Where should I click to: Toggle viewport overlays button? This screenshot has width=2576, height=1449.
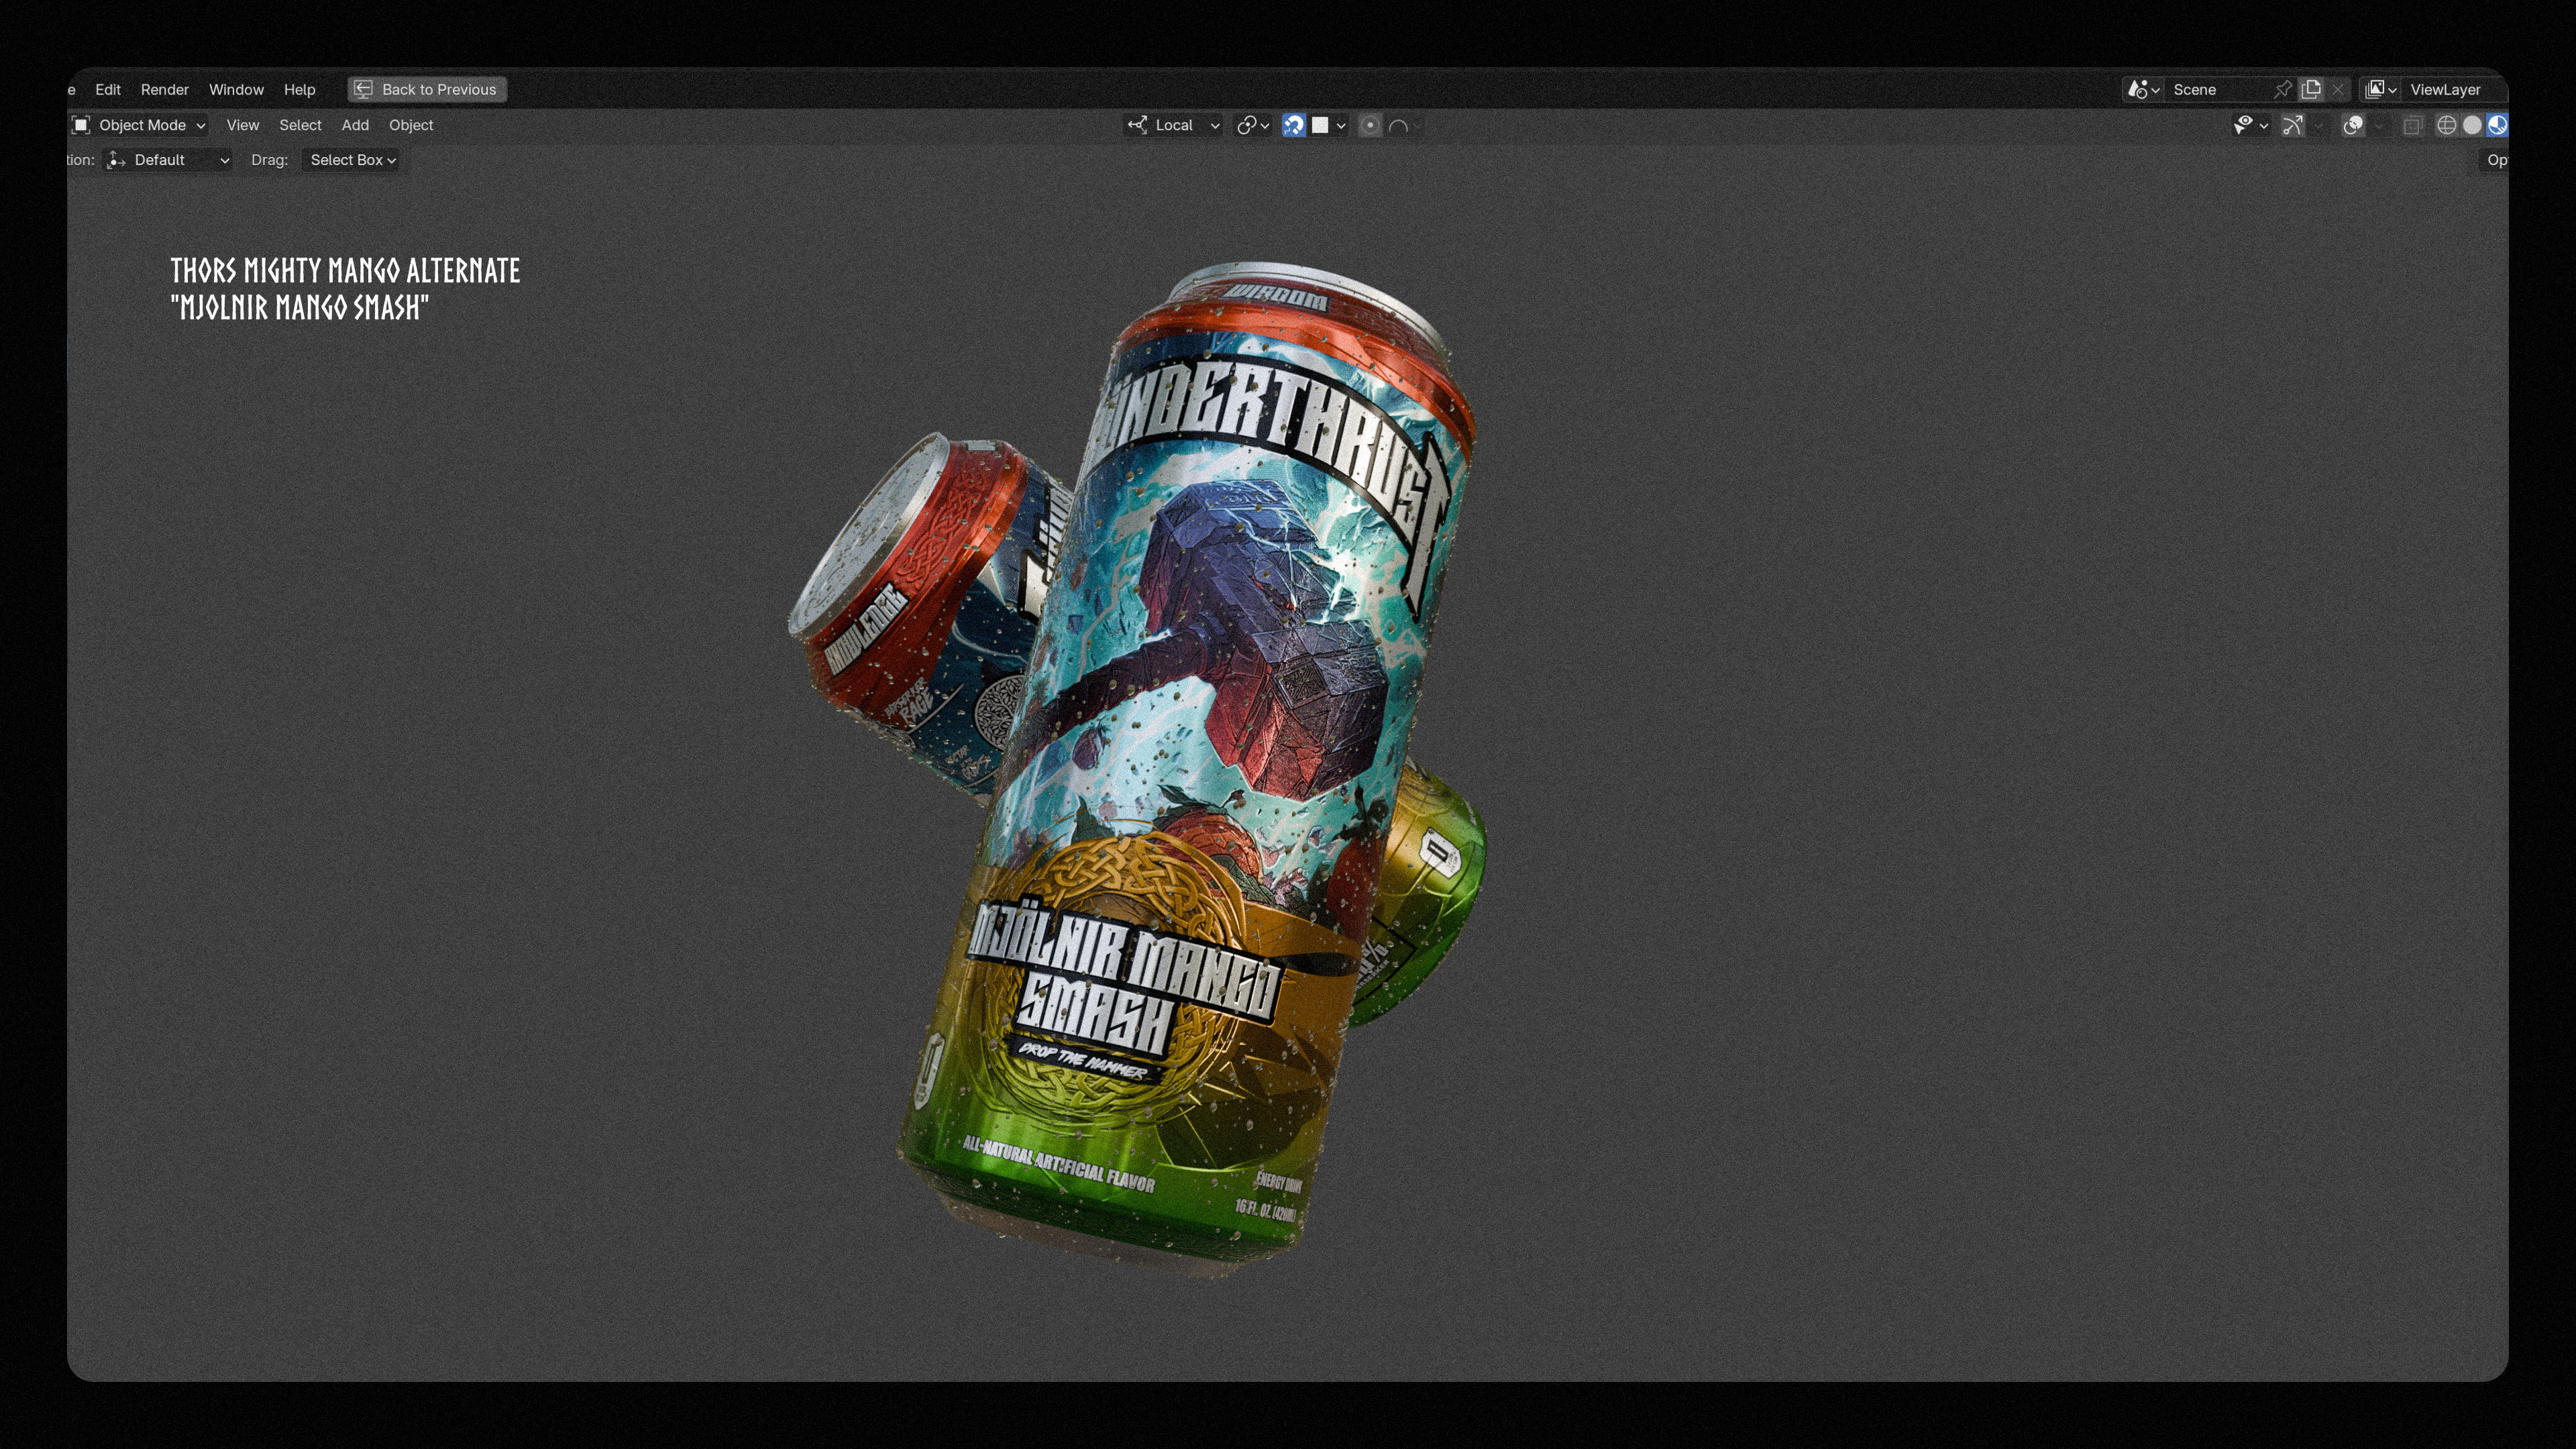click(2353, 125)
